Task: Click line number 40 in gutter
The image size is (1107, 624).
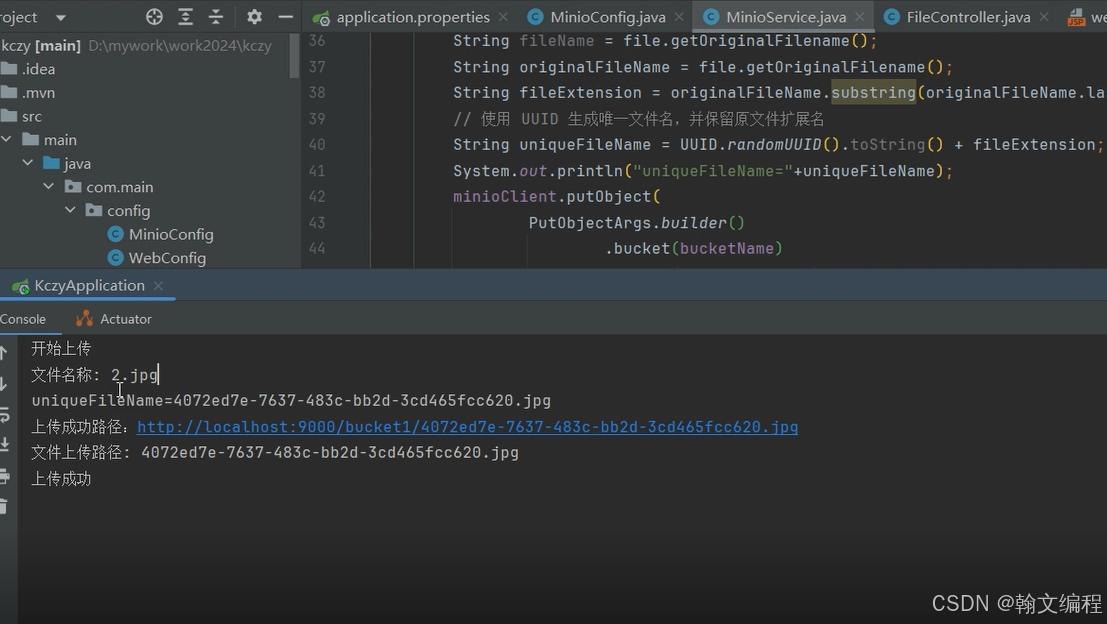Action: (317, 145)
